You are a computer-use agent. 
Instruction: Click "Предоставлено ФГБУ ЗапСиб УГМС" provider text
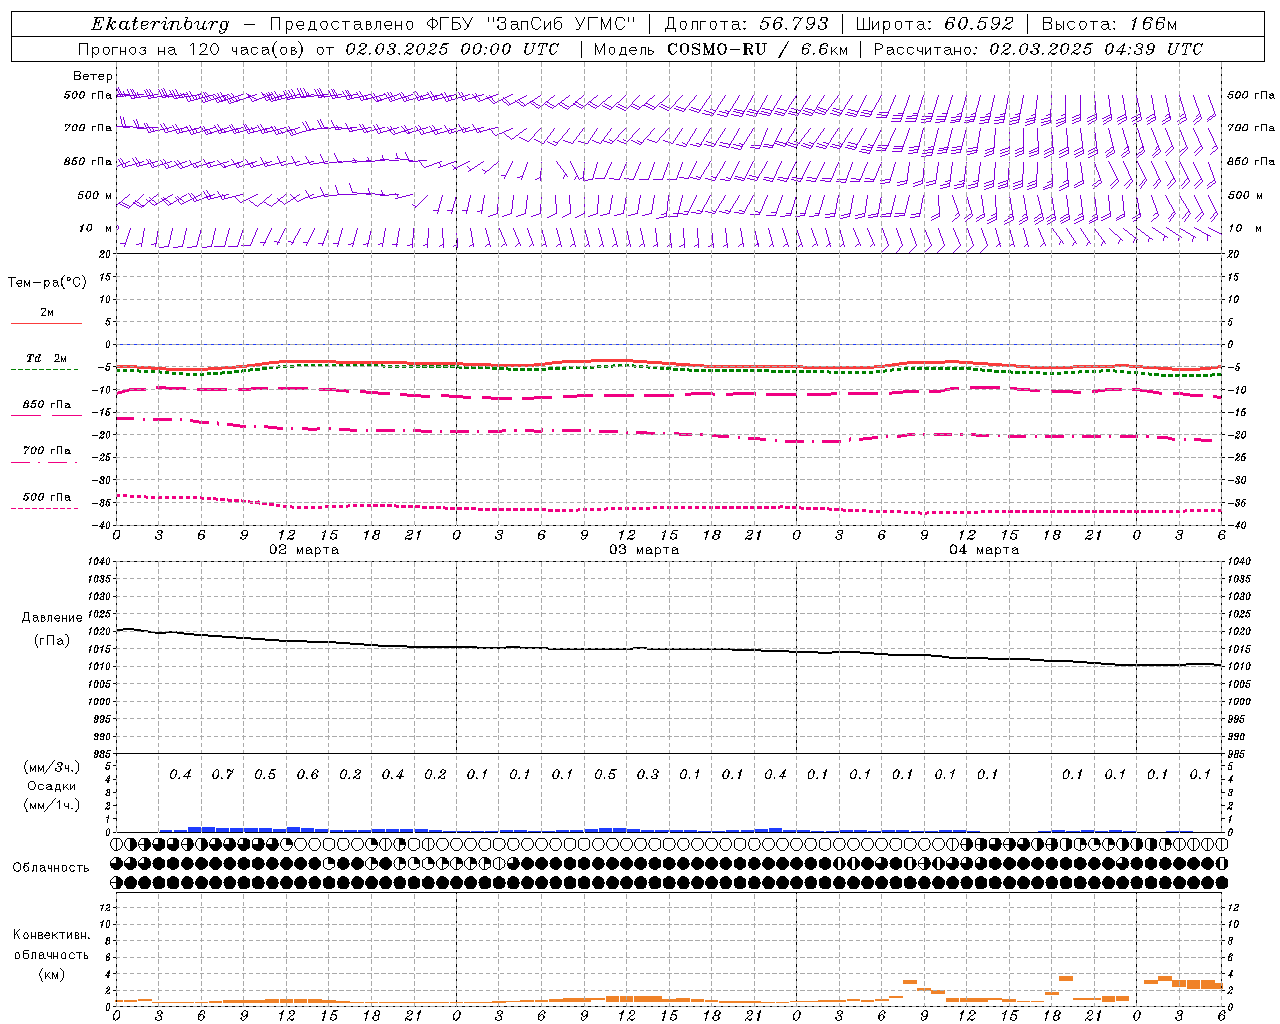[x=452, y=24]
